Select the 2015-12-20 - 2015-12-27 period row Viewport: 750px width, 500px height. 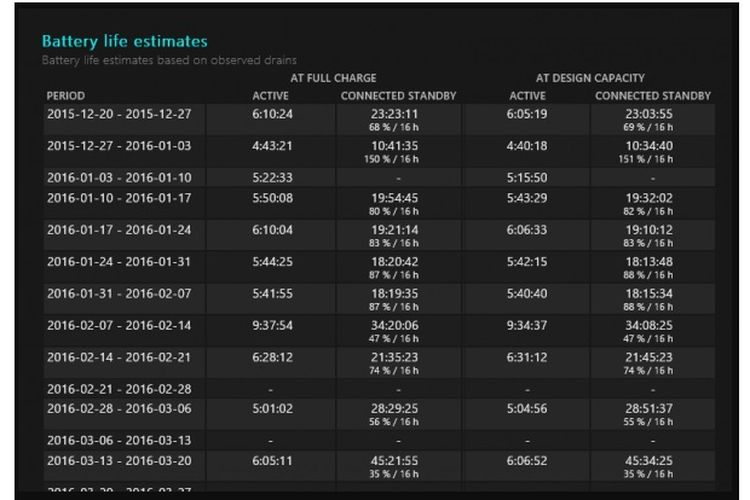click(x=118, y=114)
